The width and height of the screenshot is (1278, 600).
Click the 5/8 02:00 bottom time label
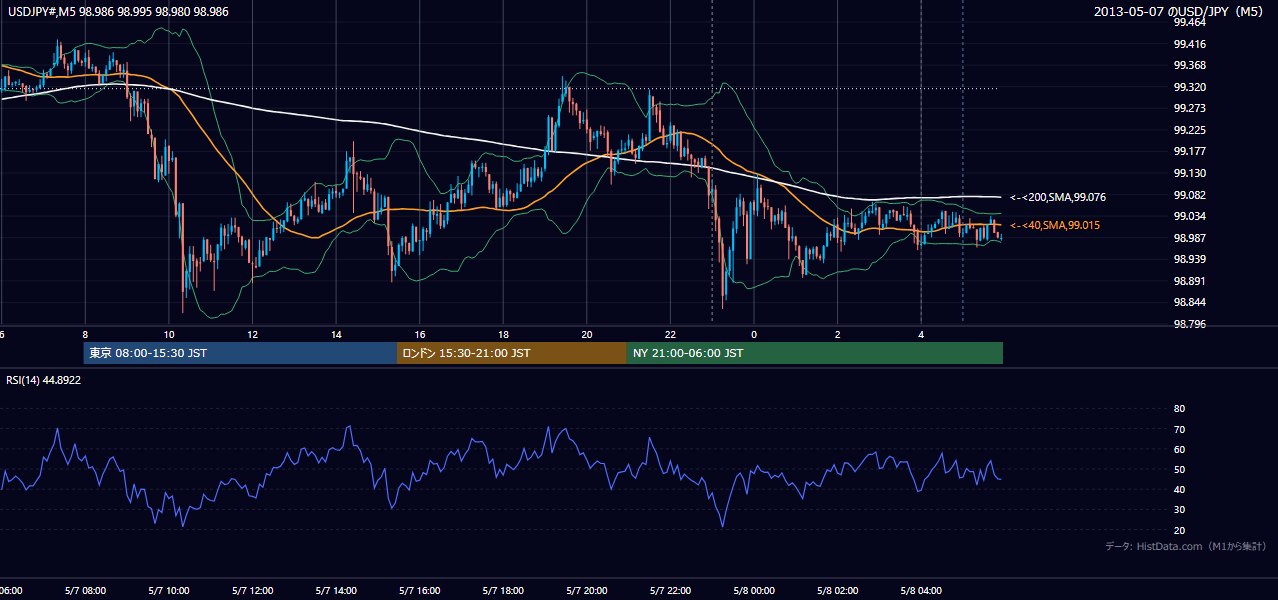[838, 591]
